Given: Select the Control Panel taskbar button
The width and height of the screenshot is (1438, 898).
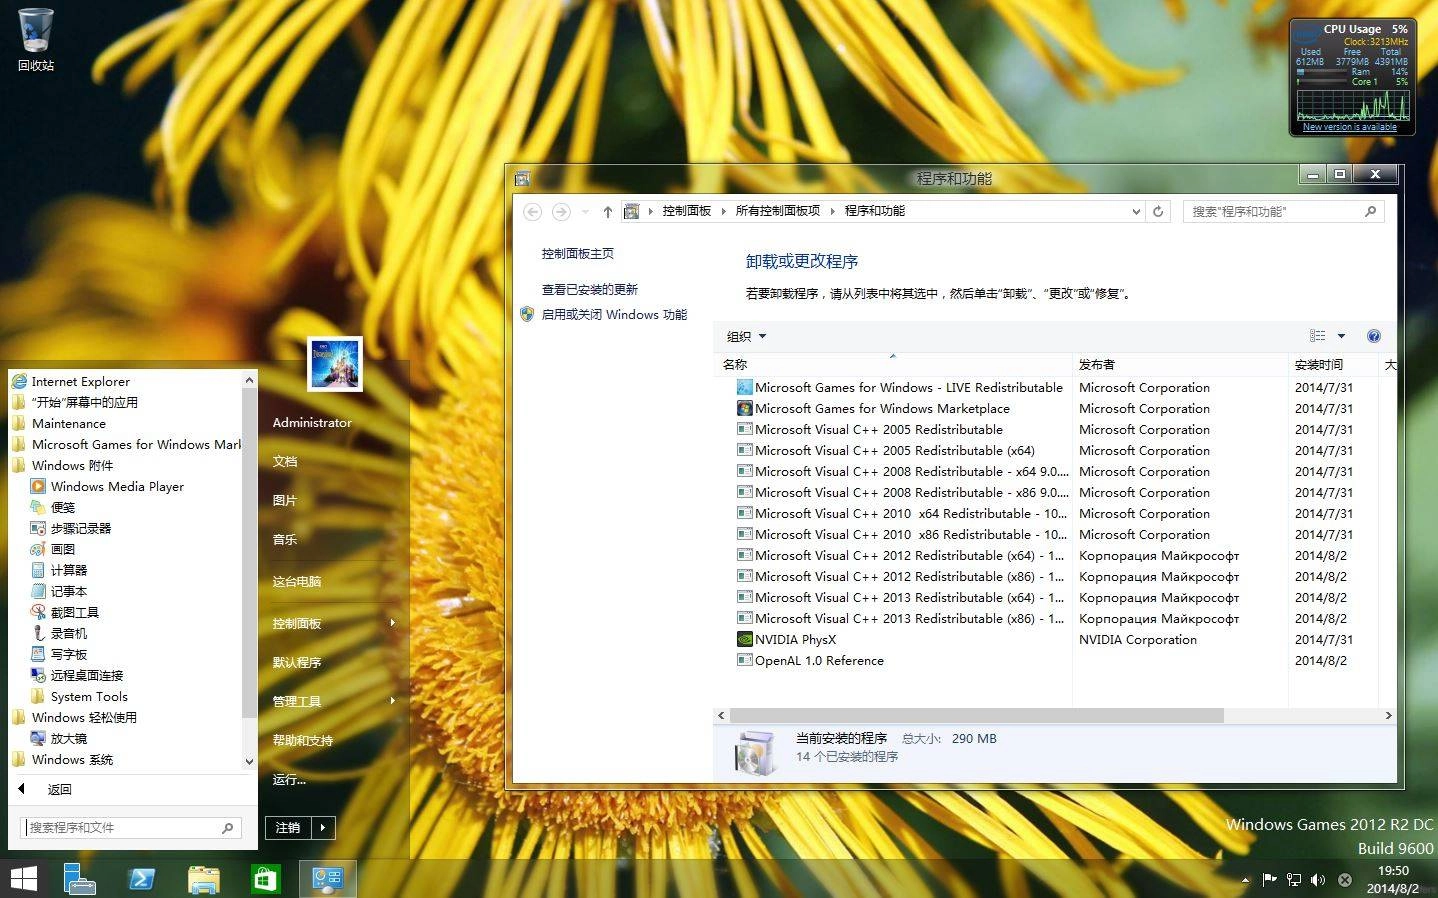Looking at the screenshot, I should (327, 879).
